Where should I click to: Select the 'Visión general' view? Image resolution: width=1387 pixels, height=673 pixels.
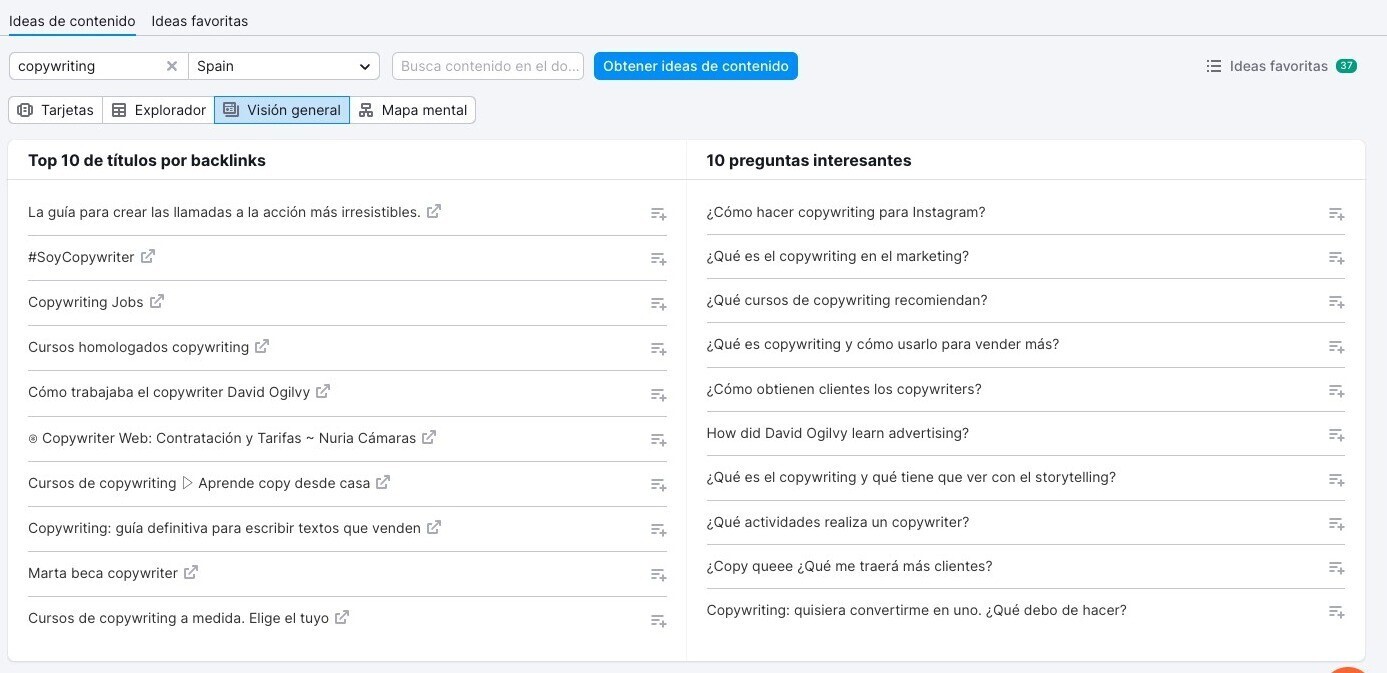[282, 110]
